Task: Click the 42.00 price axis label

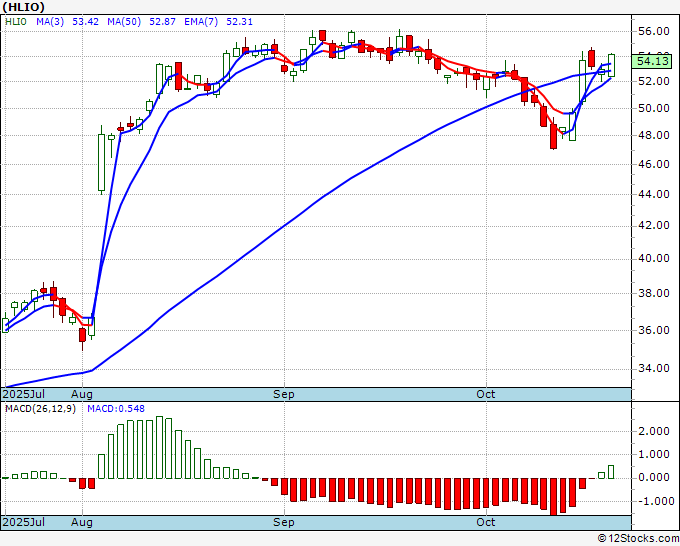Action: coord(653,226)
